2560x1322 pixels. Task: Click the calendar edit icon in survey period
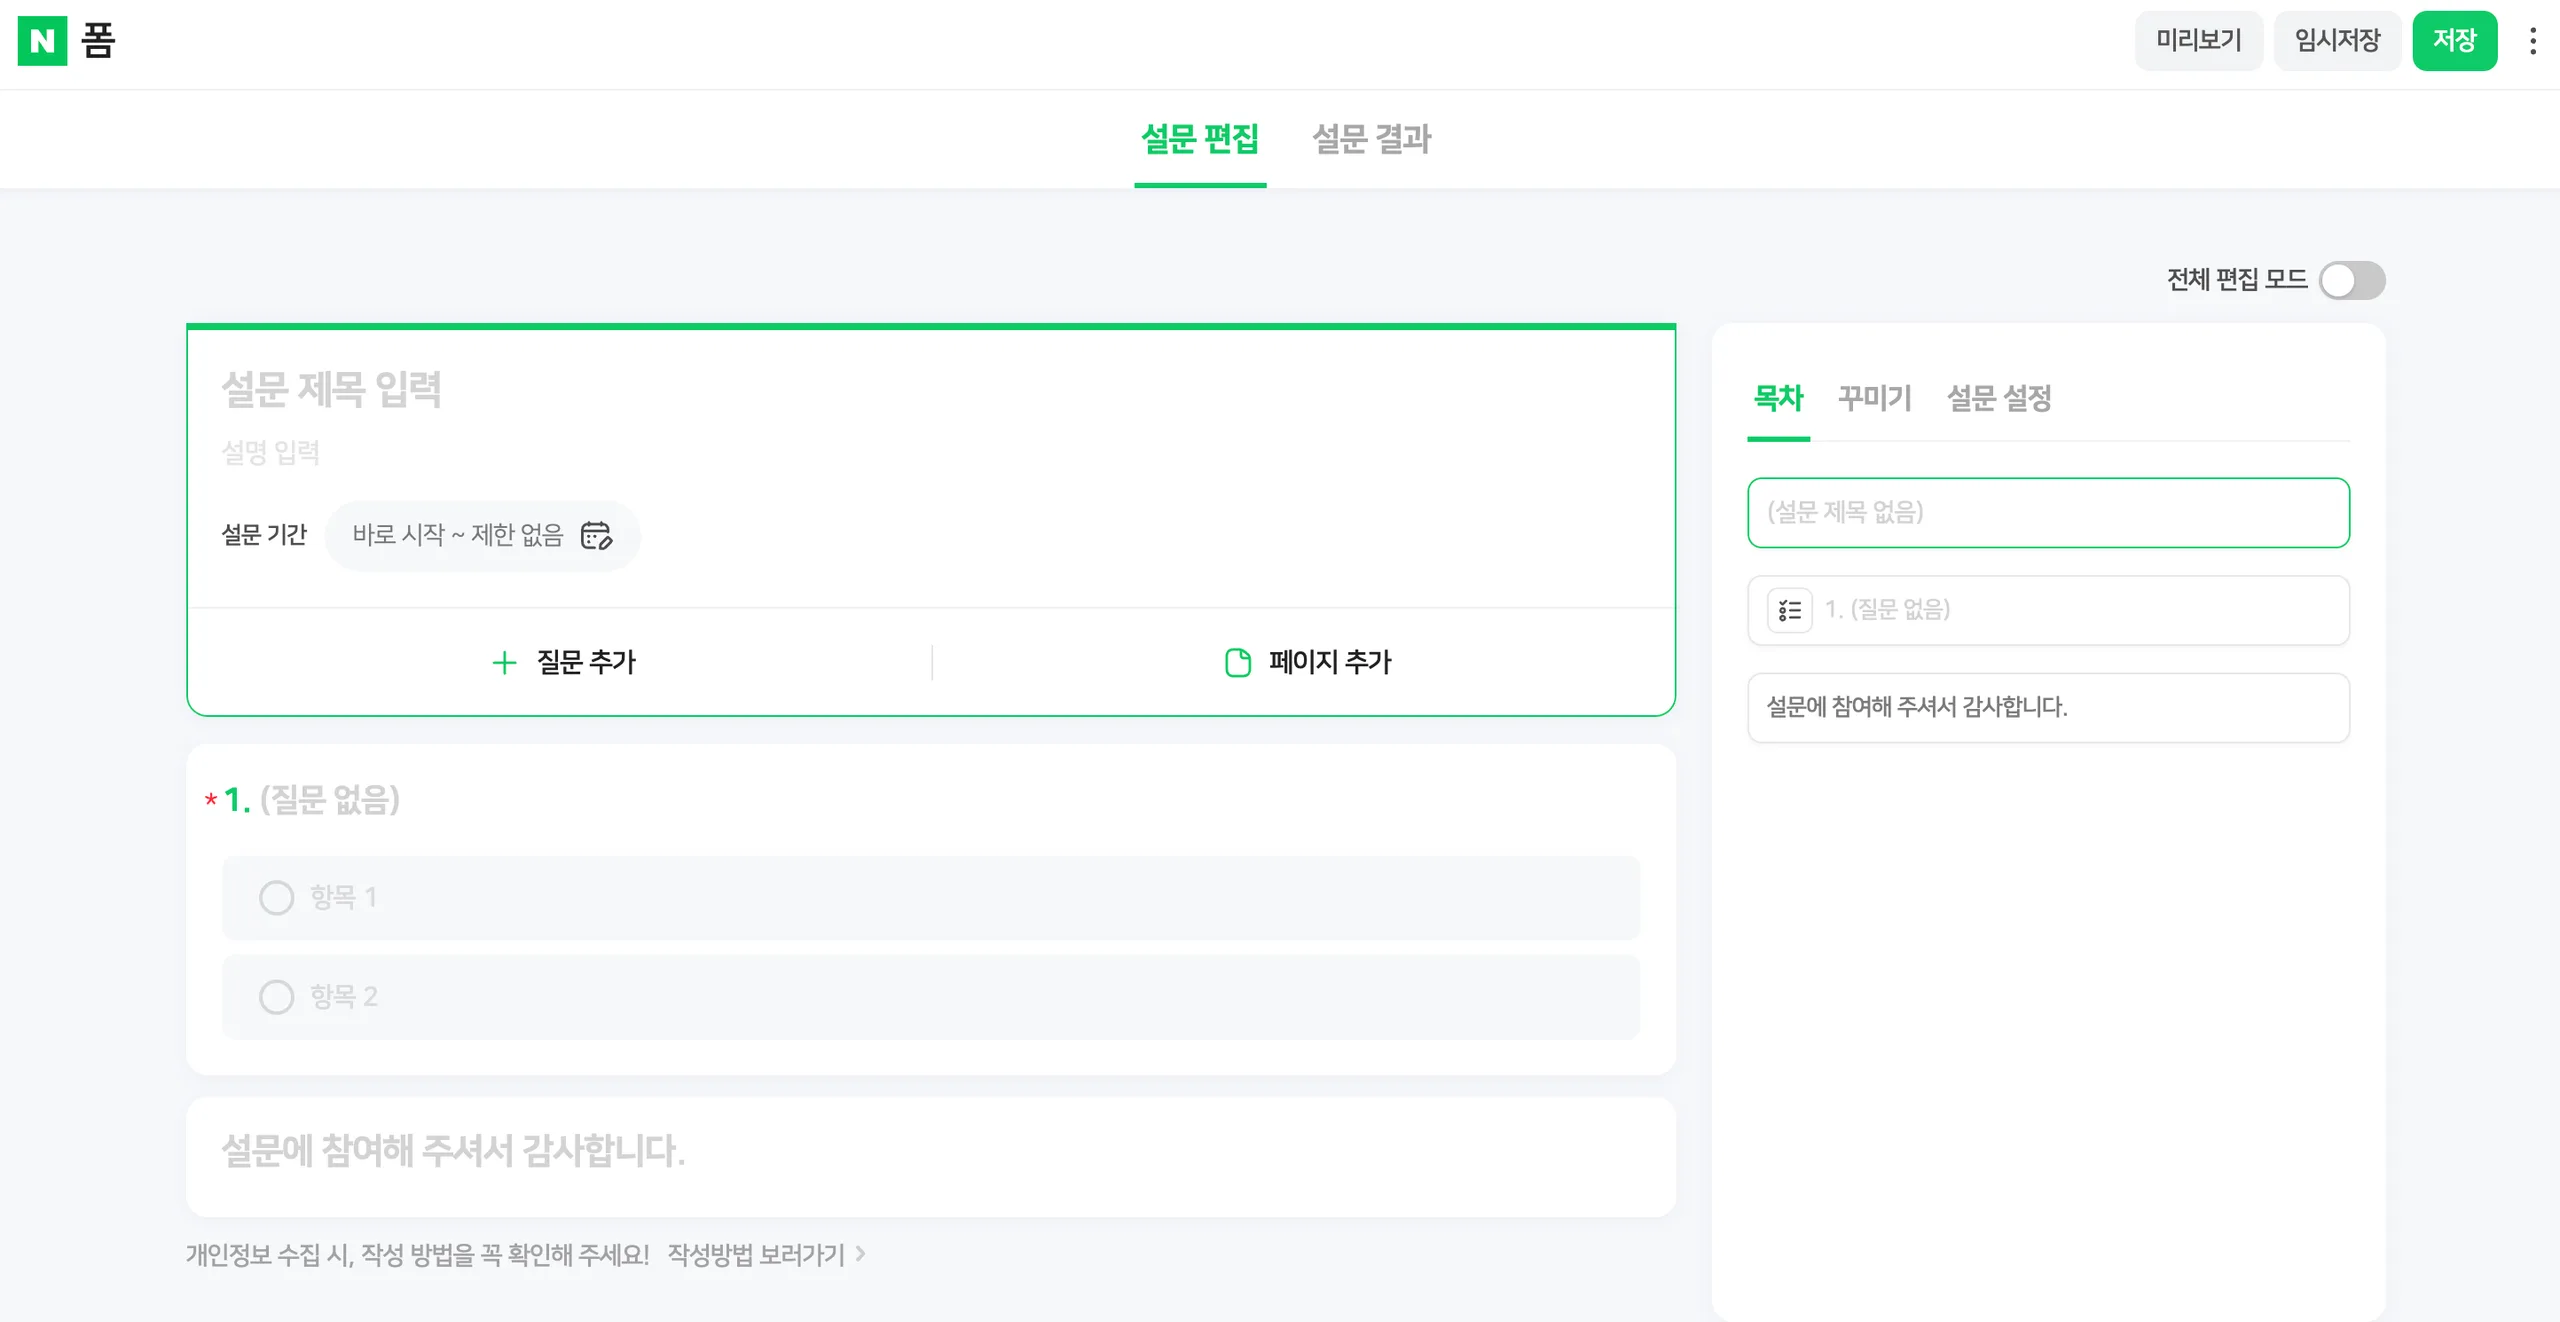point(596,536)
